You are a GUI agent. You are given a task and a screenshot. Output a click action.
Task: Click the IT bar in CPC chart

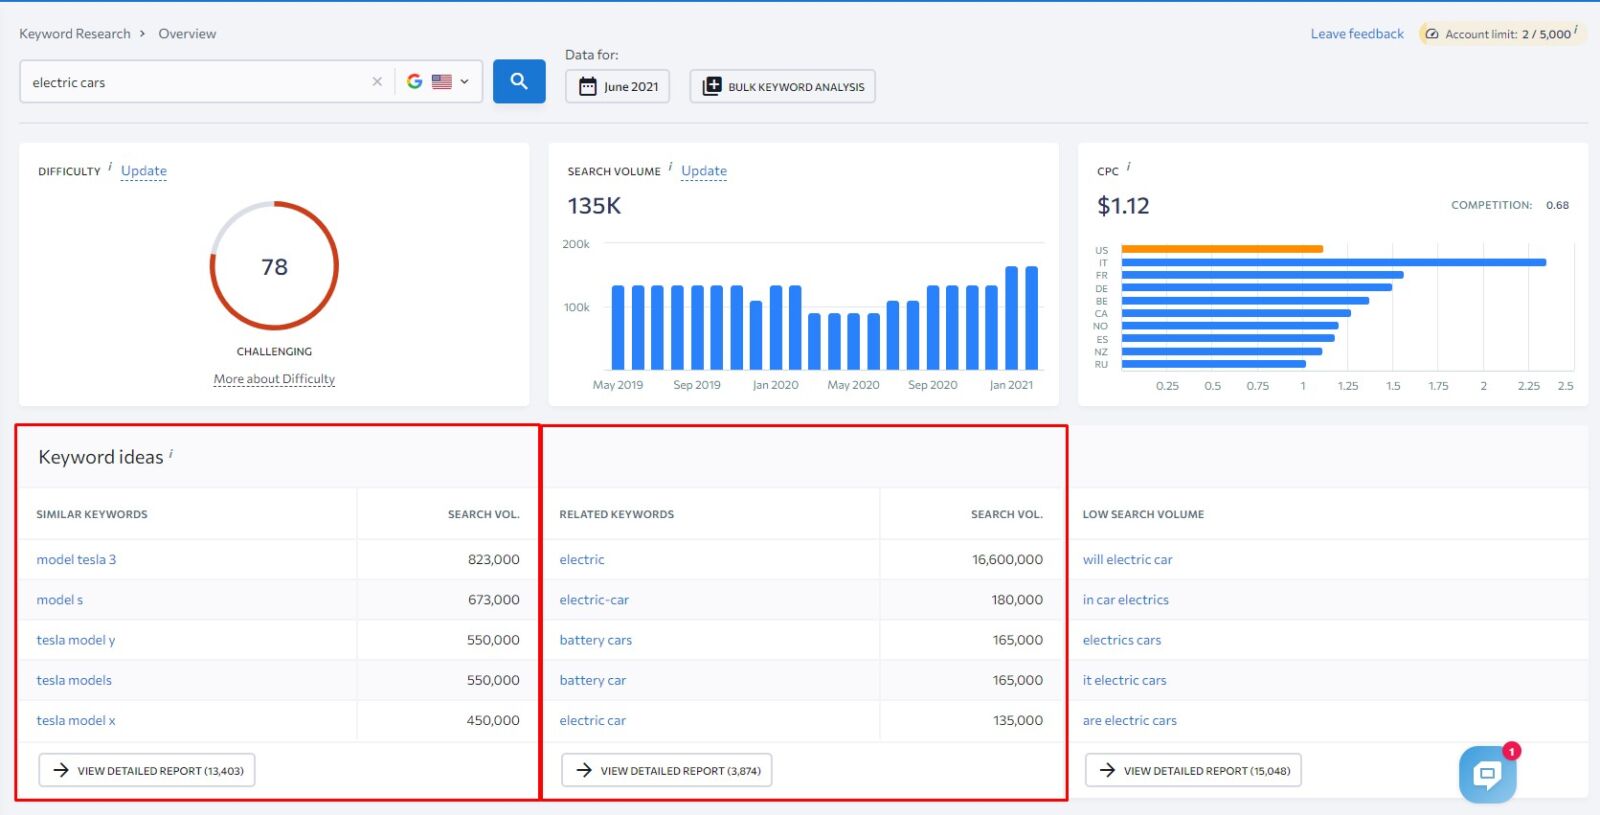click(x=1334, y=262)
